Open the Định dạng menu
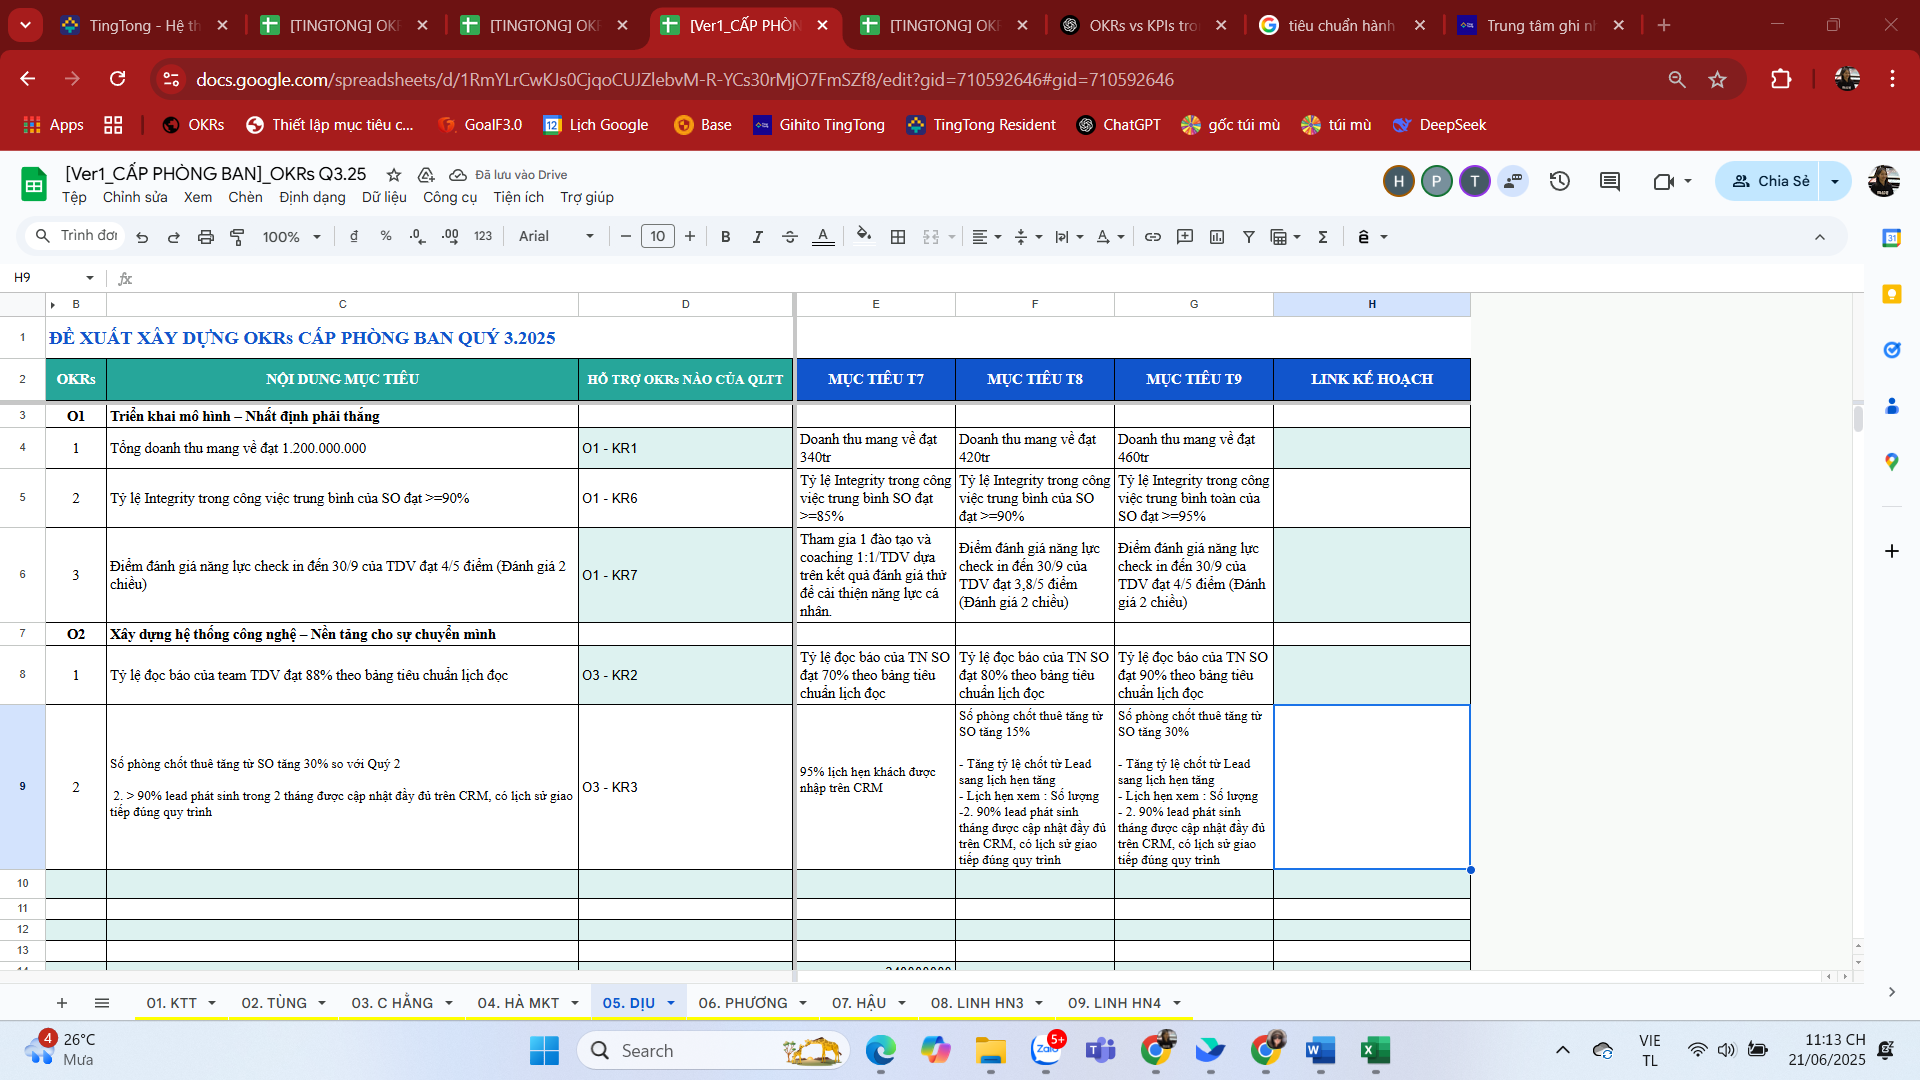The width and height of the screenshot is (1920, 1080). click(312, 197)
